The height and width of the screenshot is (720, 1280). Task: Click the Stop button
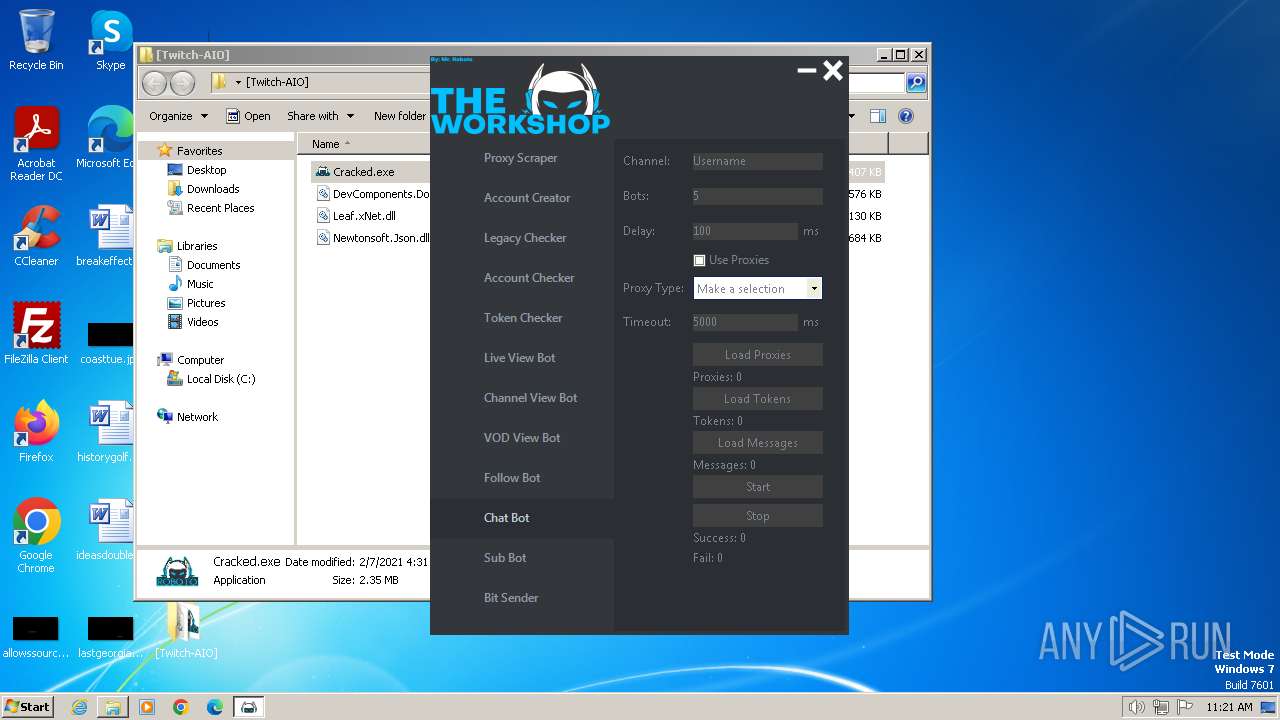(757, 516)
